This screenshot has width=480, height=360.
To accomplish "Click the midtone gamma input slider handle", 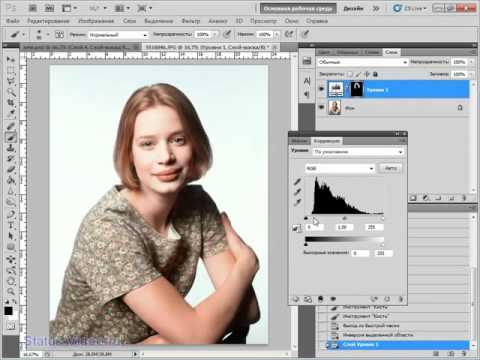I will pyautogui.click(x=344, y=218).
